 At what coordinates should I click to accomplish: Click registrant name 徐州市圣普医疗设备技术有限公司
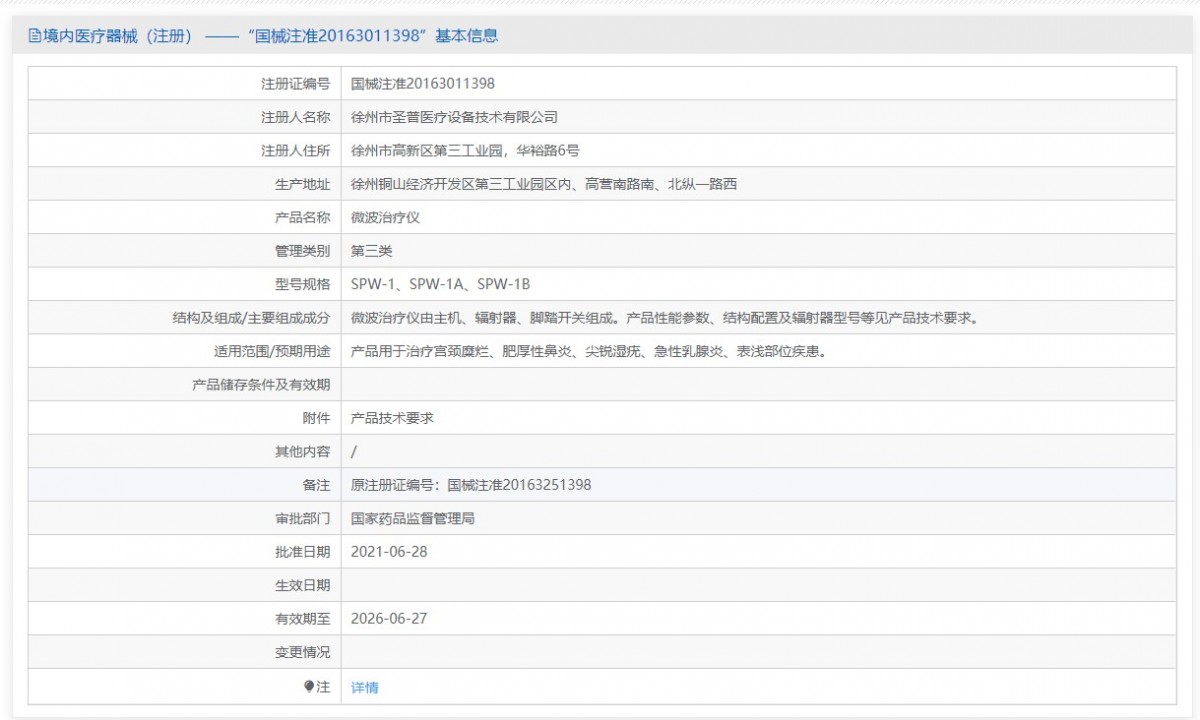[x=454, y=117]
